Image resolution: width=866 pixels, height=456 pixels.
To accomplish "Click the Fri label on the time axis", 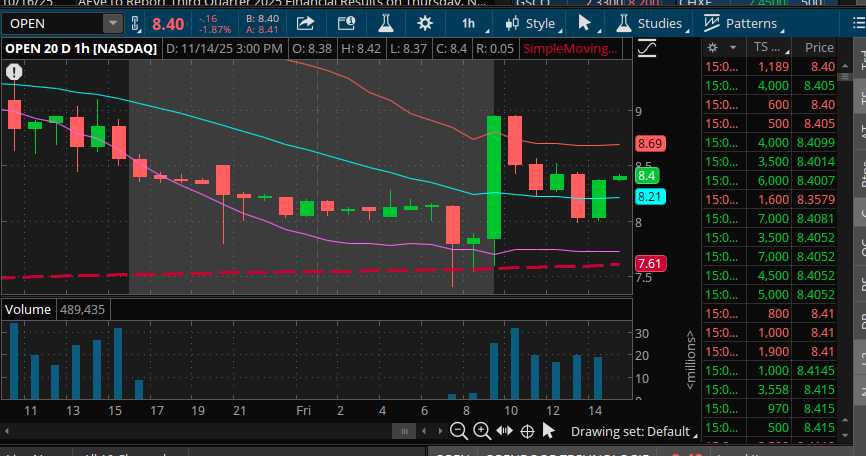I will pyautogui.click(x=303, y=411).
